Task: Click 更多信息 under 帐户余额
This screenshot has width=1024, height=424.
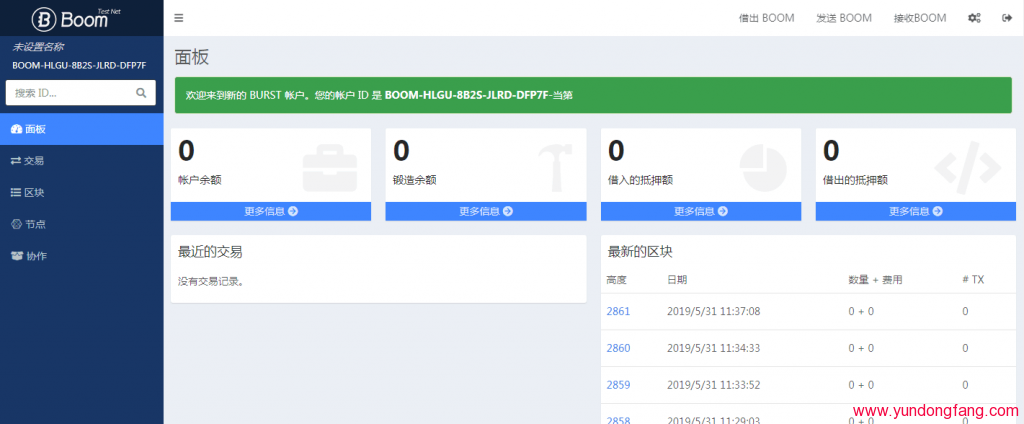Action: tap(270, 211)
